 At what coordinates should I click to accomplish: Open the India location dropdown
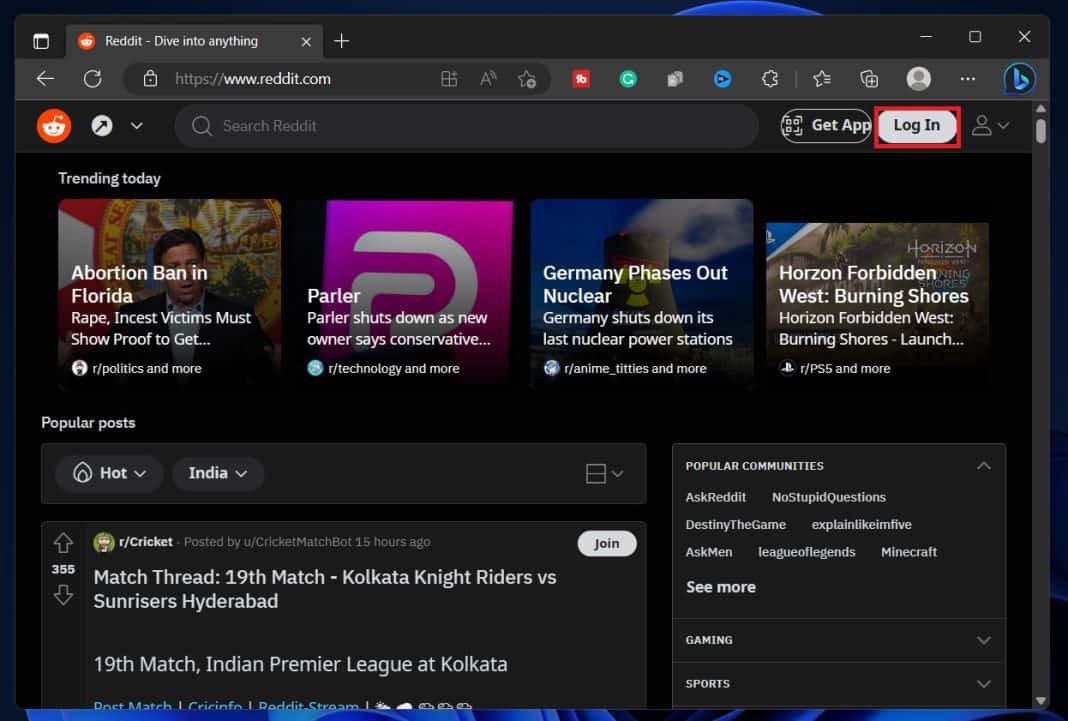point(217,473)
